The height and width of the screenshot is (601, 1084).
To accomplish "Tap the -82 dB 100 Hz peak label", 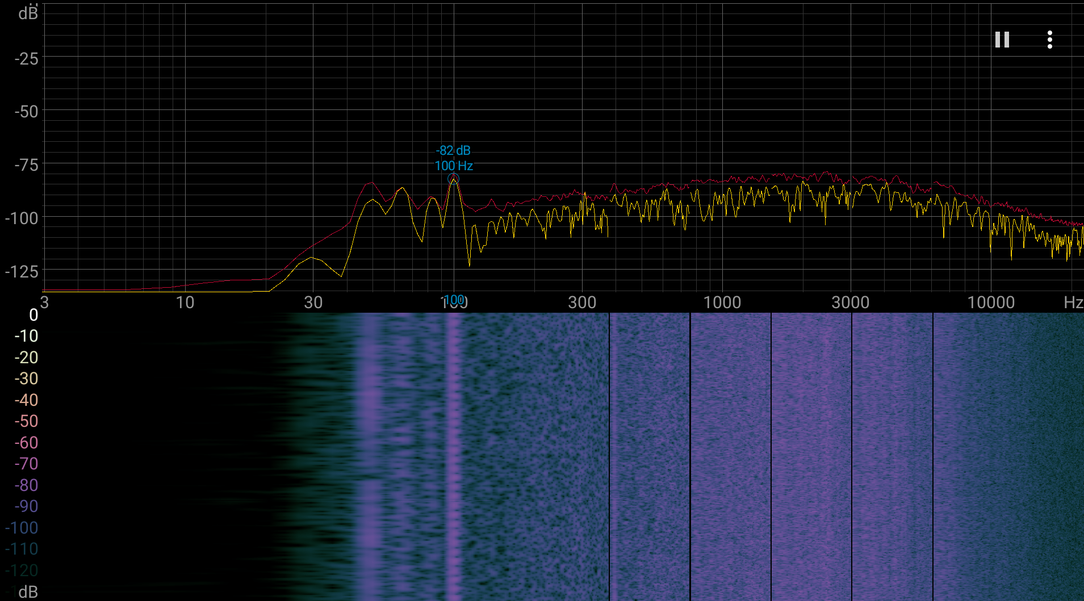I will pos(454,158).
